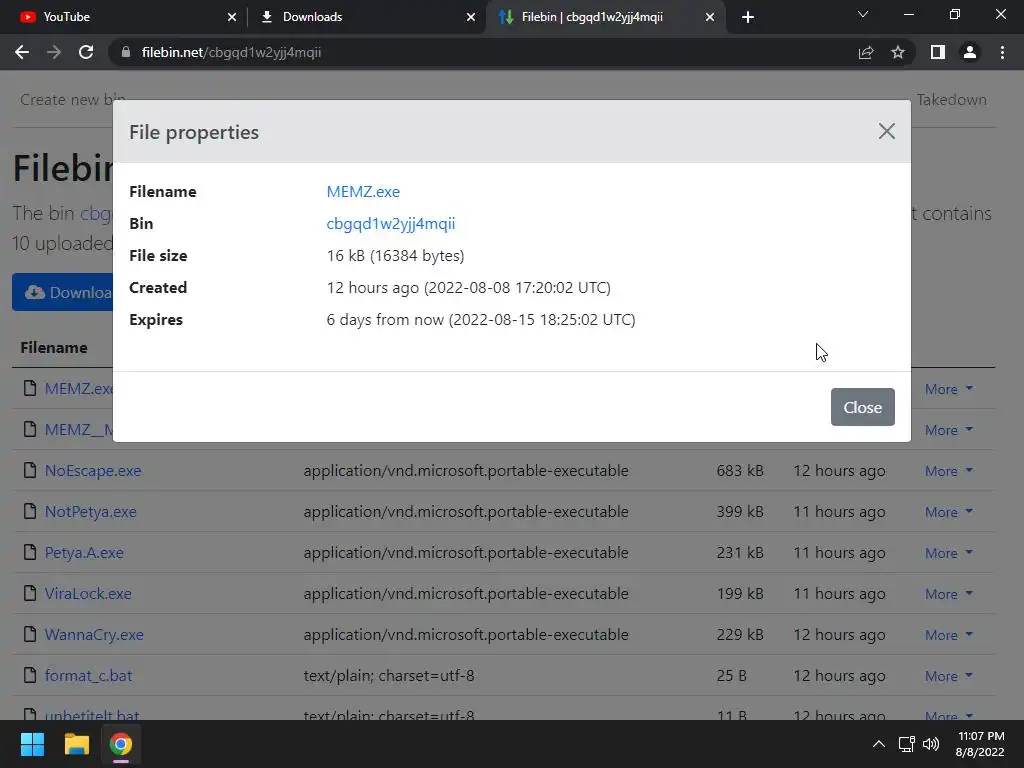Click file icon beside format_c.bat
Viewport: 1024px width, 768px height.
point(30,675)
